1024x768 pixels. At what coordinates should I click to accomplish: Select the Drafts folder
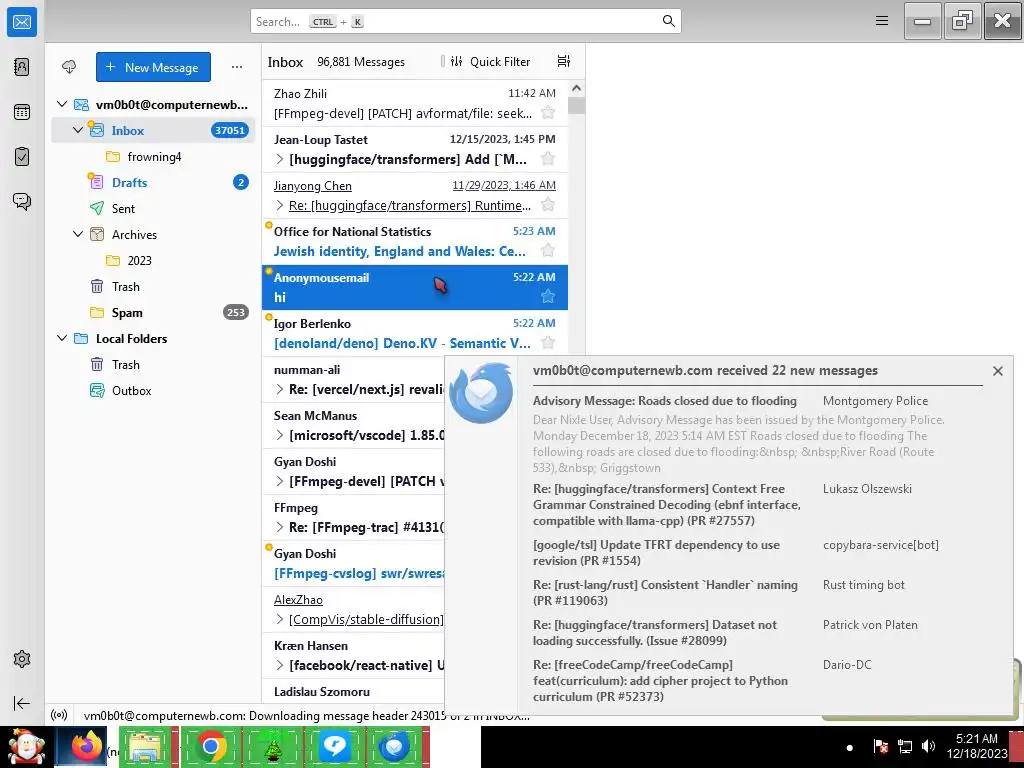[153, 182]
